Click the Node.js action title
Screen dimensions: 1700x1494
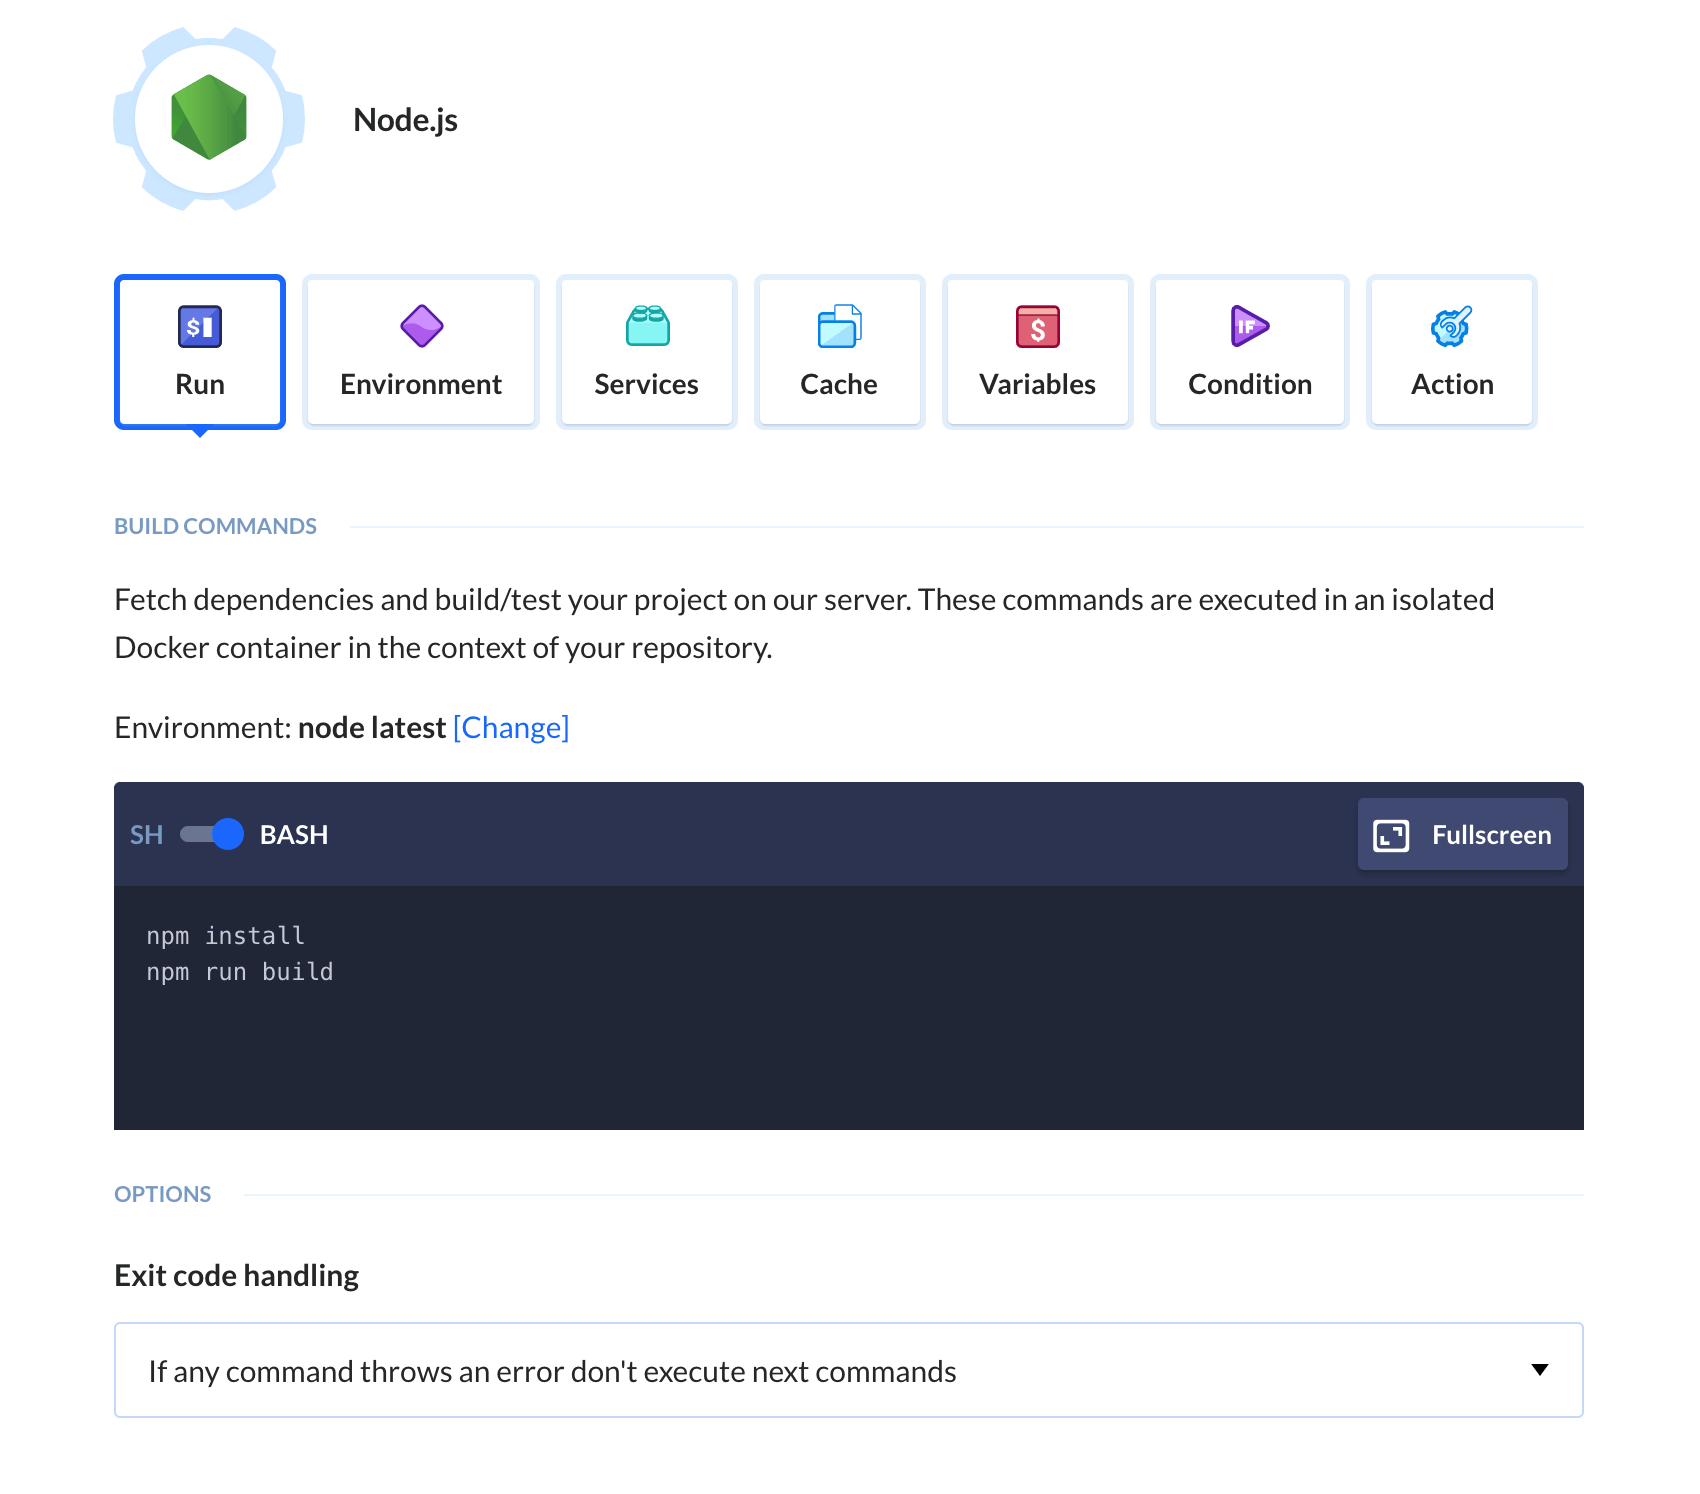(405, 120)
